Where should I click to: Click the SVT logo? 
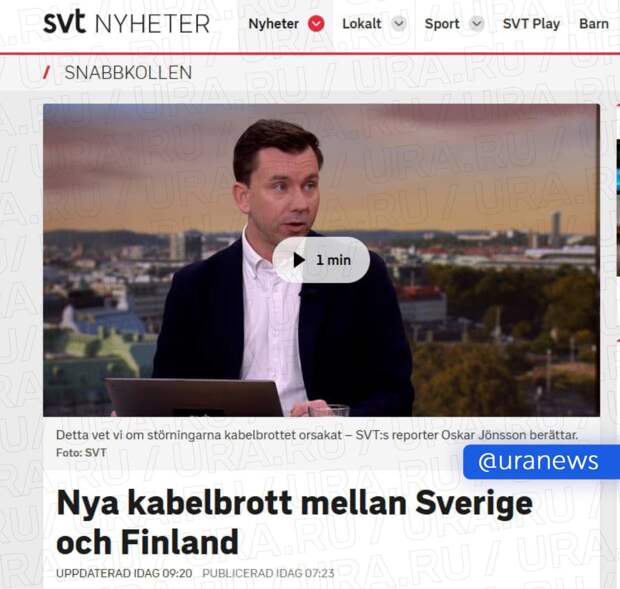(x=64, y=22)
